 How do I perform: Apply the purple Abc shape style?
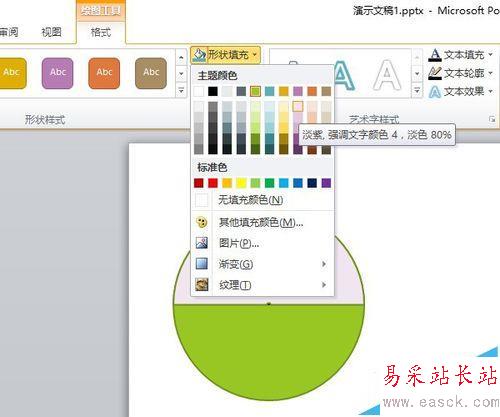tap(57, 73)
